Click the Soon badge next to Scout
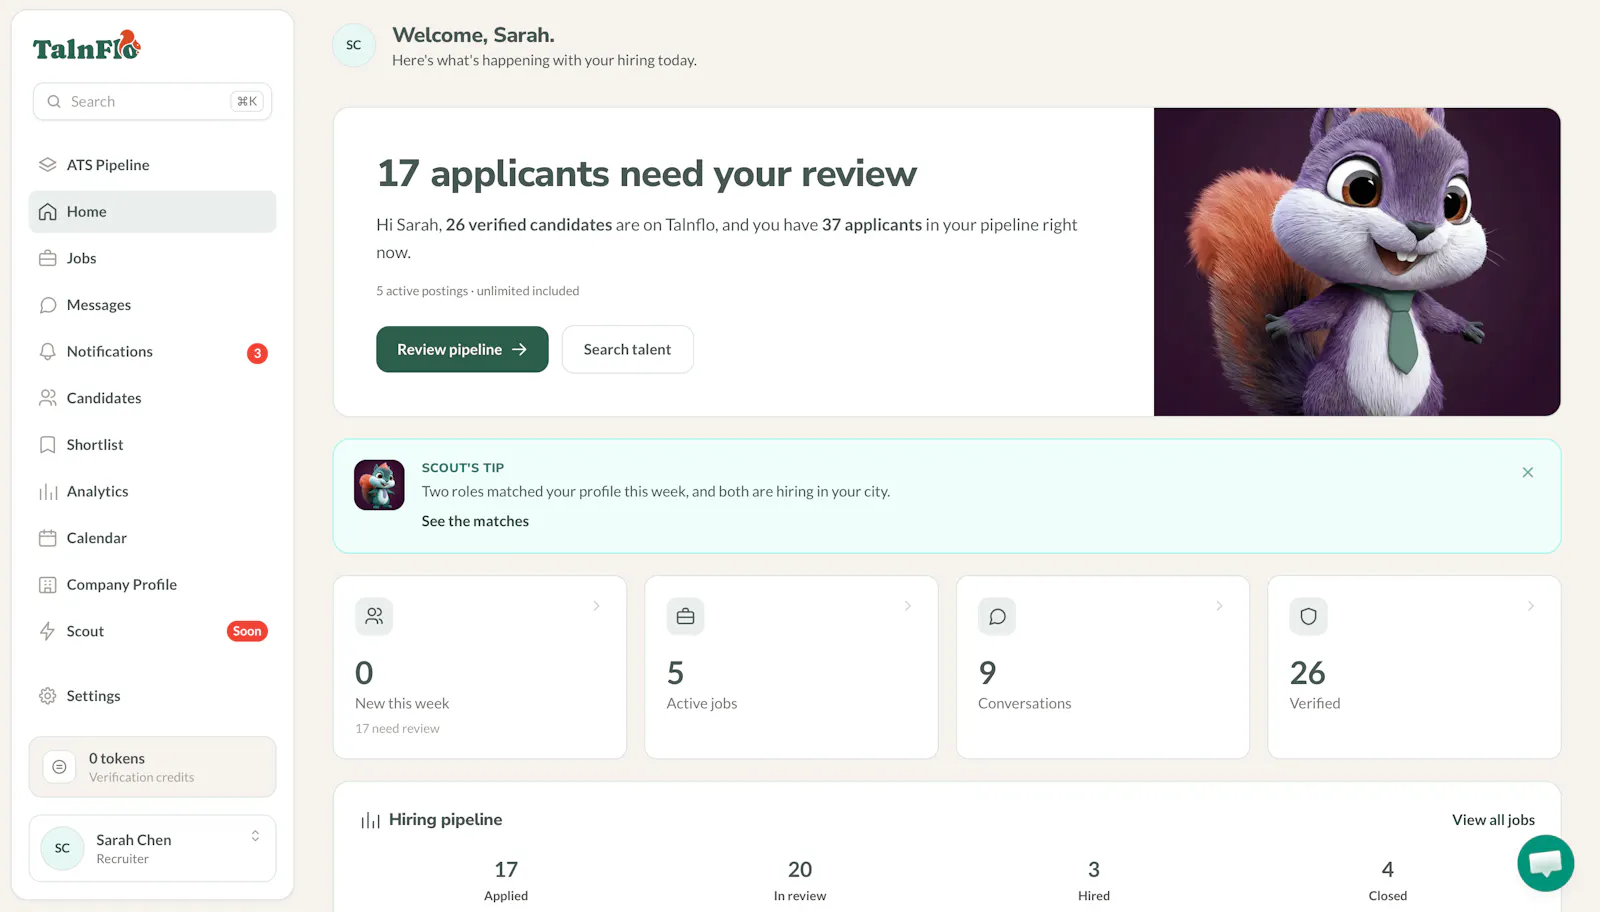Viewport: 1600px width, 912px height. (247, 631)
